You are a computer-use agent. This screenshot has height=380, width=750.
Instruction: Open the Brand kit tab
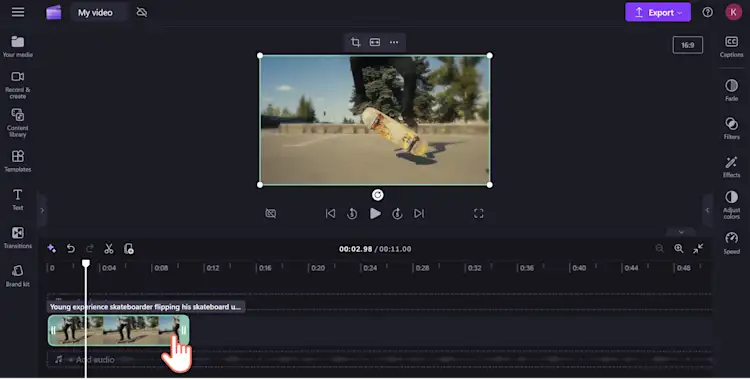pyautogui.click(x=18, y=276)
